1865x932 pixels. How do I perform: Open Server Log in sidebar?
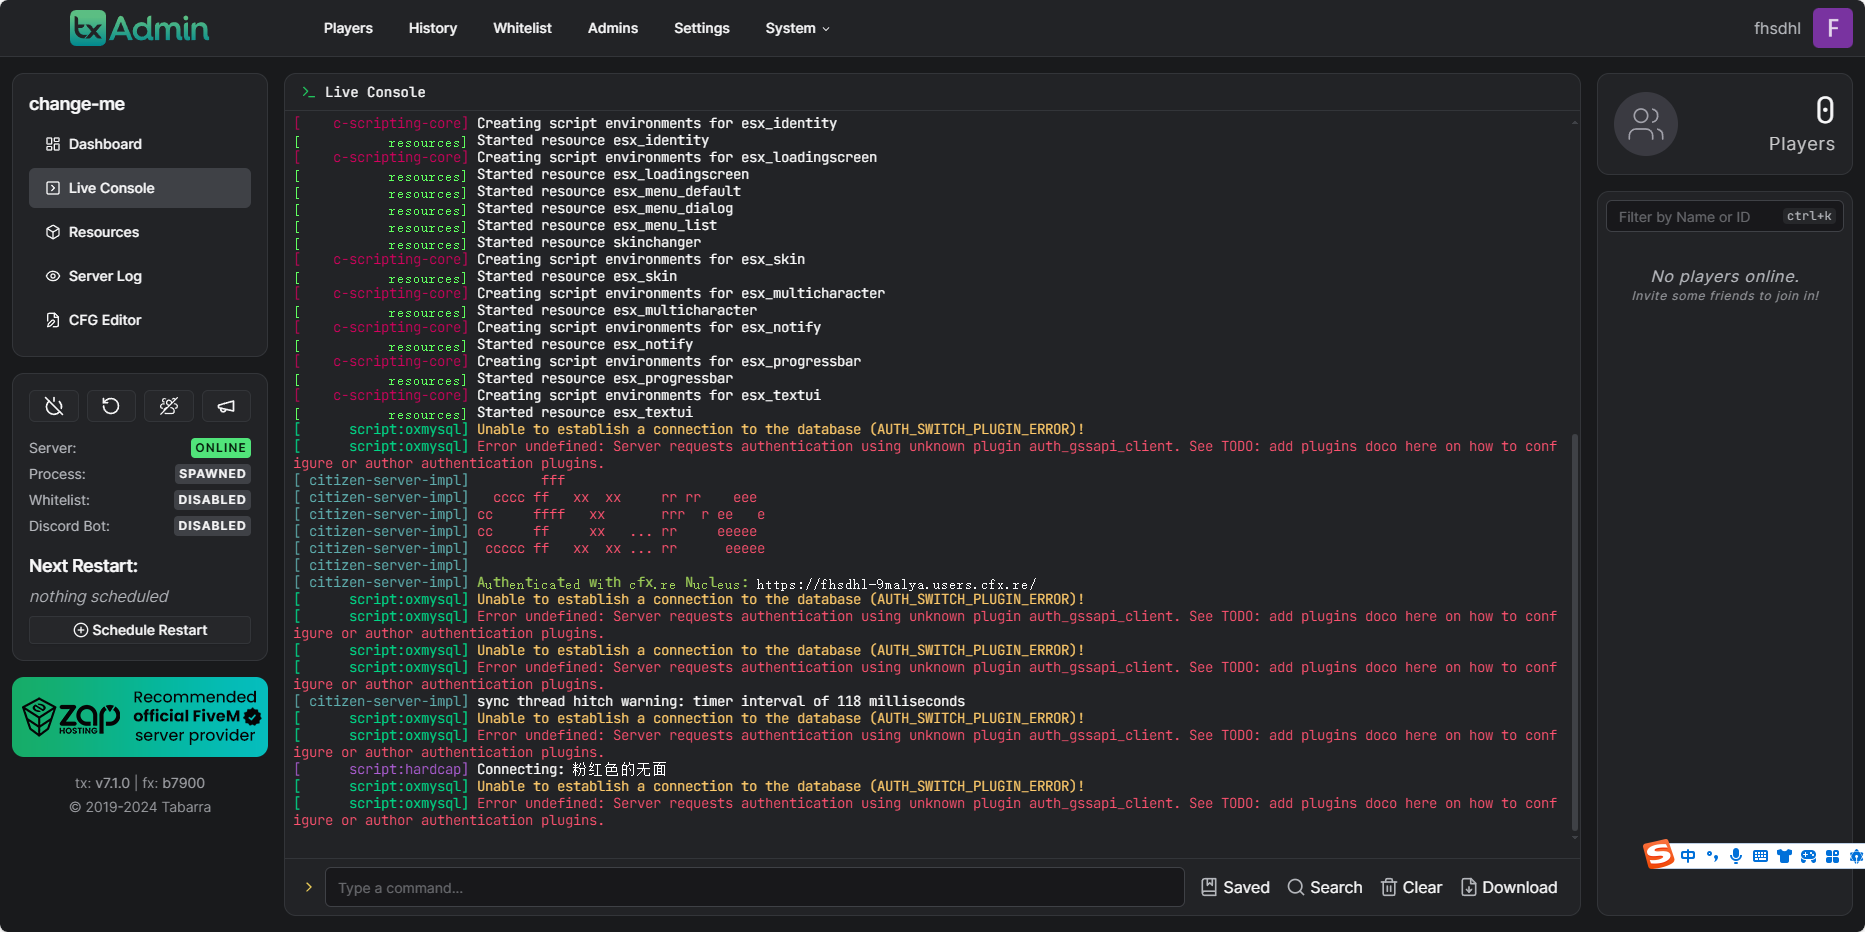click(x=140, y=276)
